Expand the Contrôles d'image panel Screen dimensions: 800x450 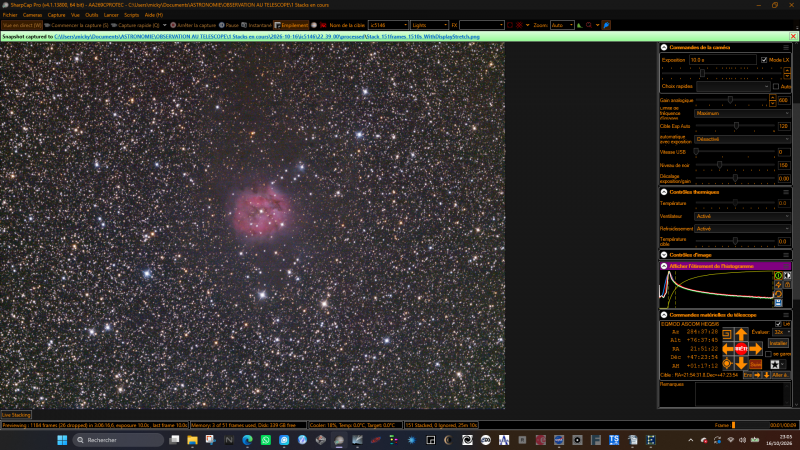coord(664,255)
